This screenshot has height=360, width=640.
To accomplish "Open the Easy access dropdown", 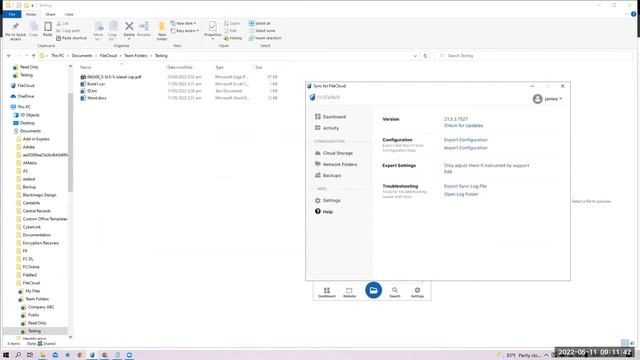I will (x=185, y=31).
